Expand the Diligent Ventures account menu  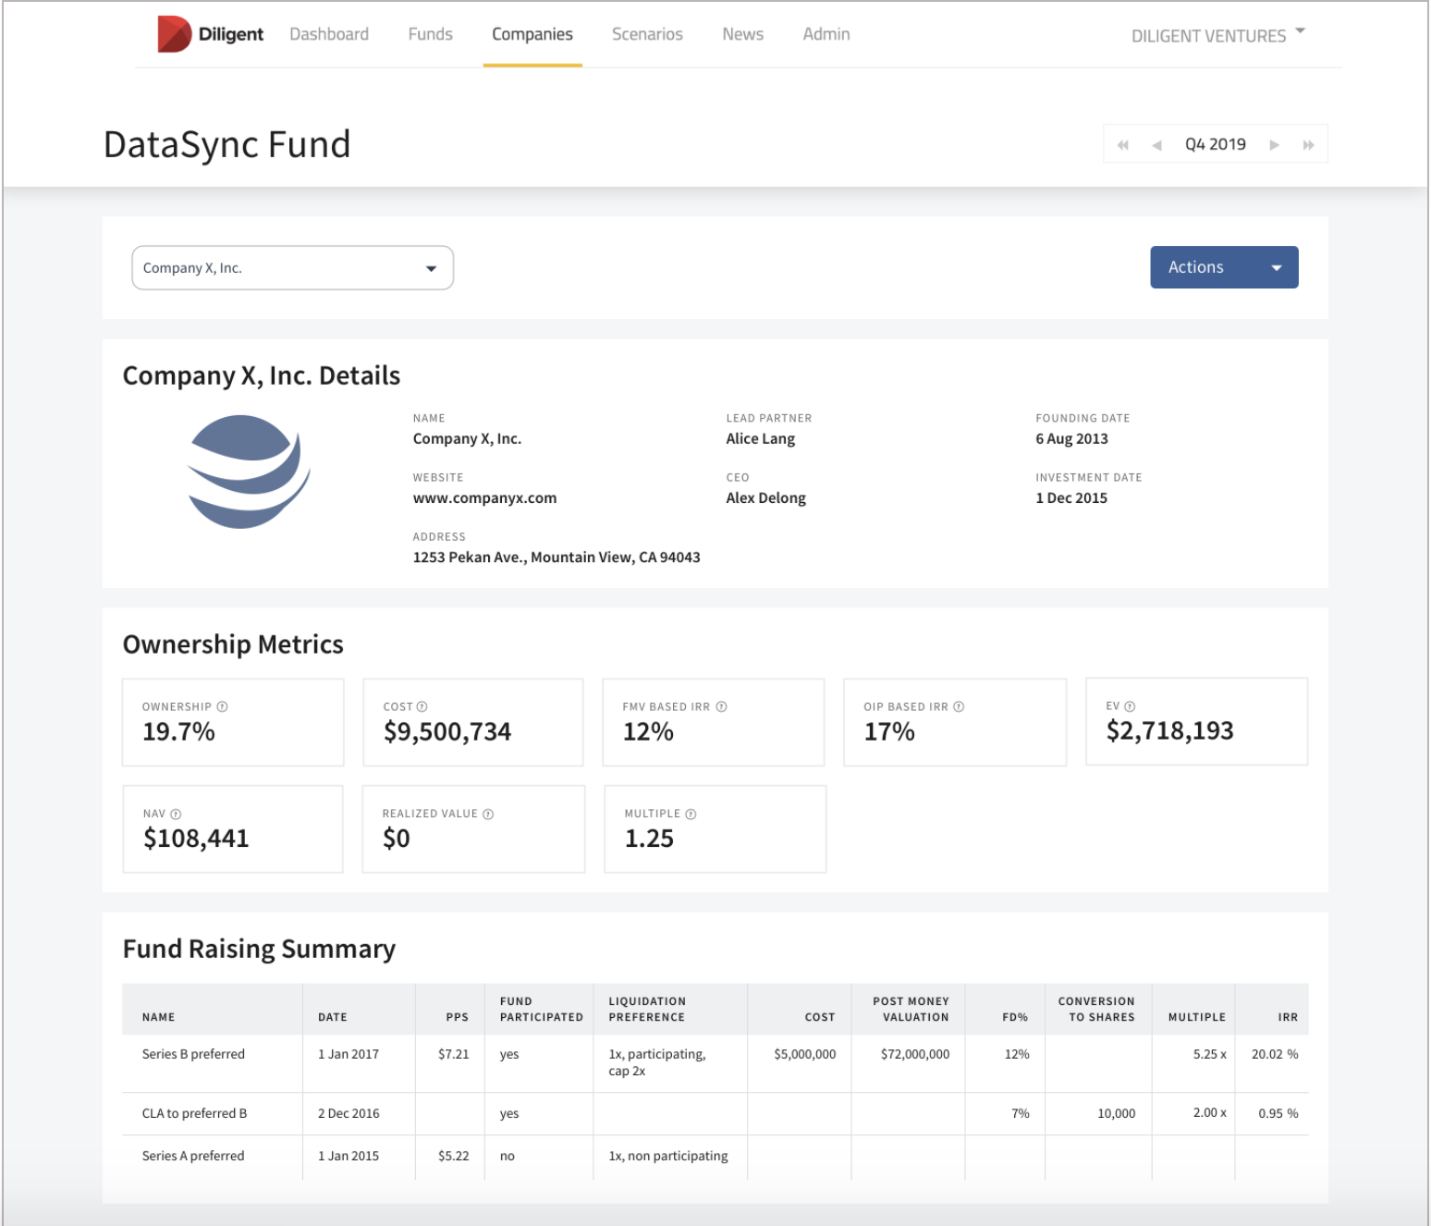tap(1218, 35)
